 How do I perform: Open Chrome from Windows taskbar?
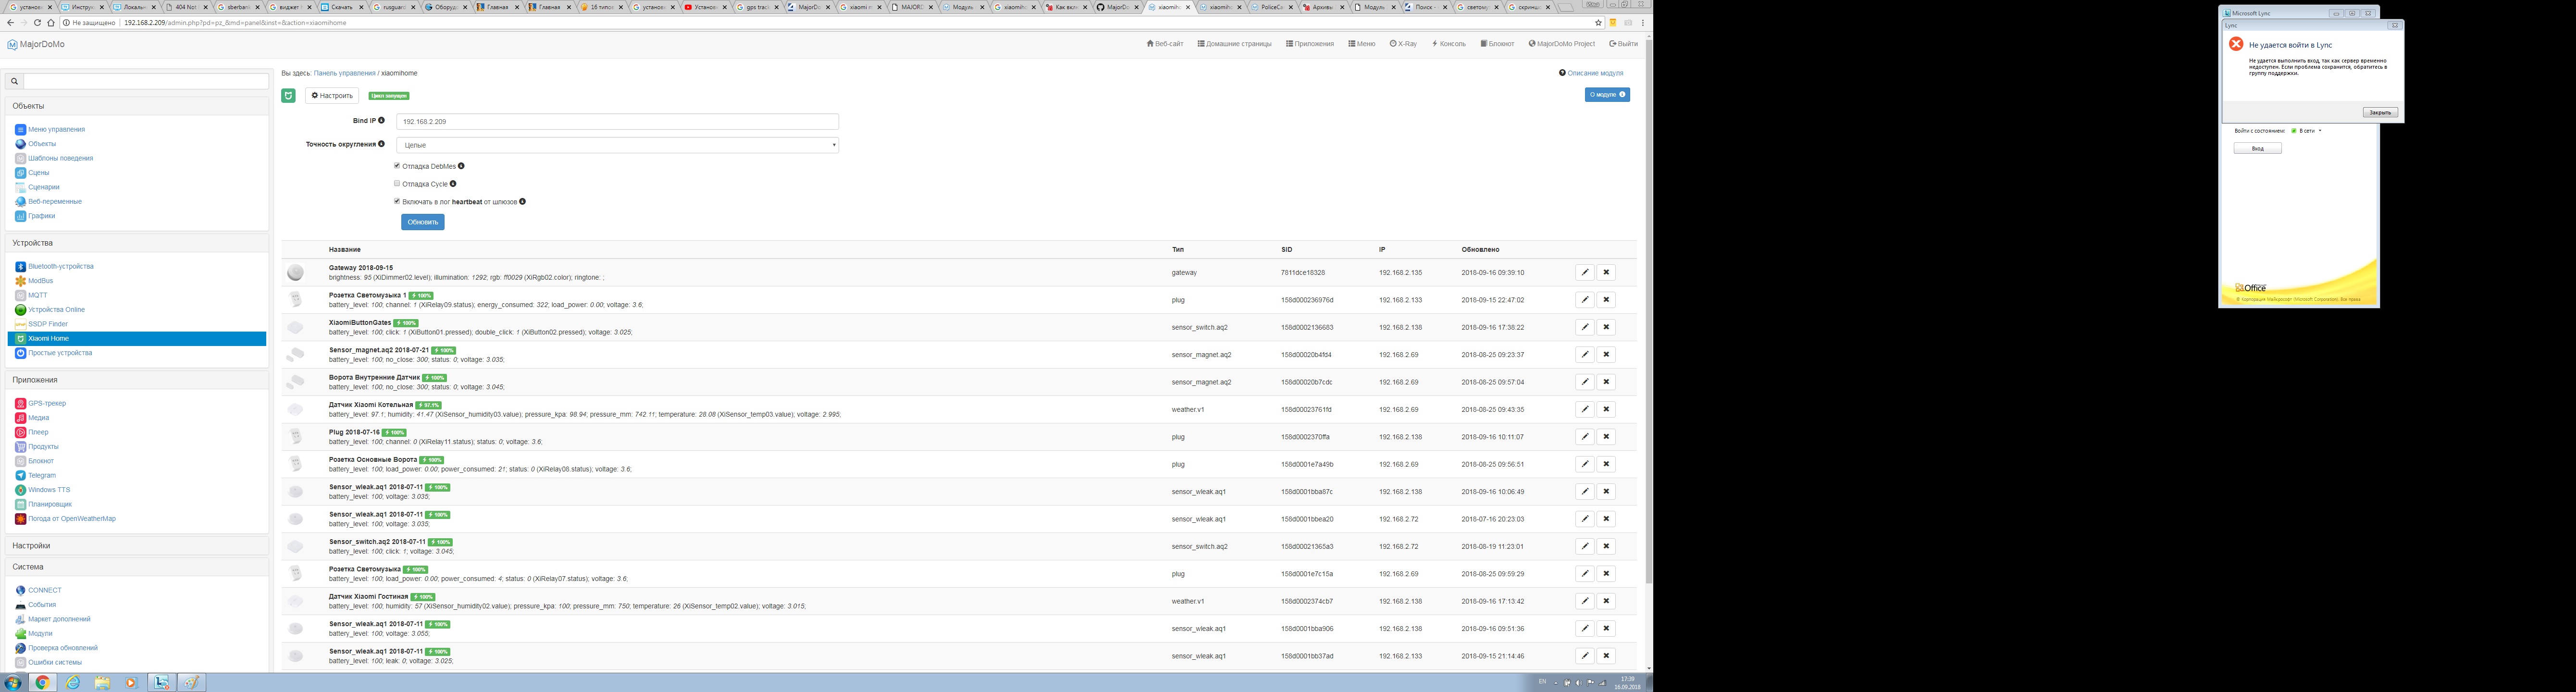(x=42, y=682)
